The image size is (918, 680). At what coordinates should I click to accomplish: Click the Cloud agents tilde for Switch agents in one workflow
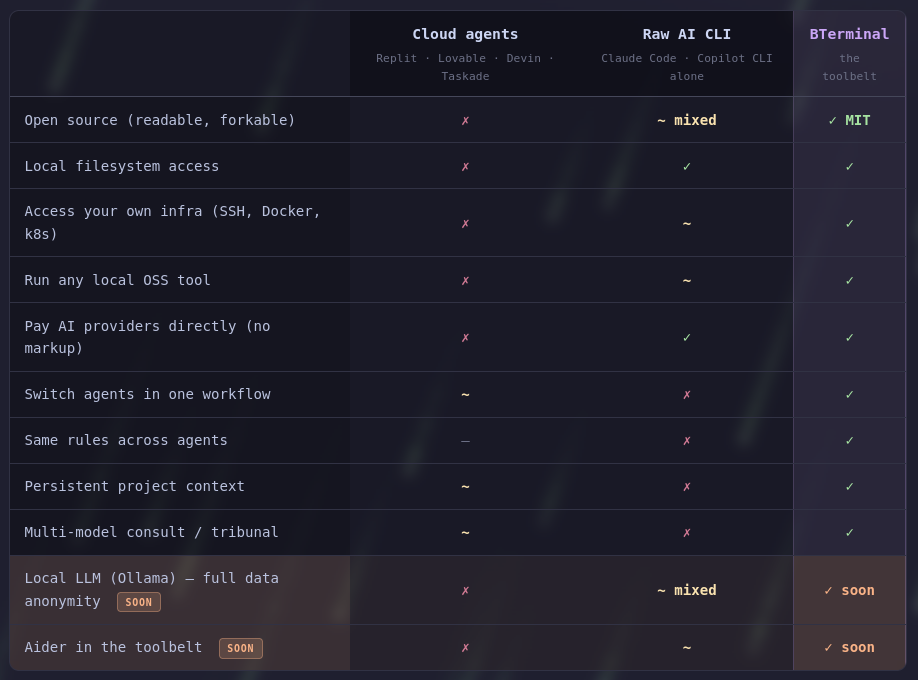[465, 395]
